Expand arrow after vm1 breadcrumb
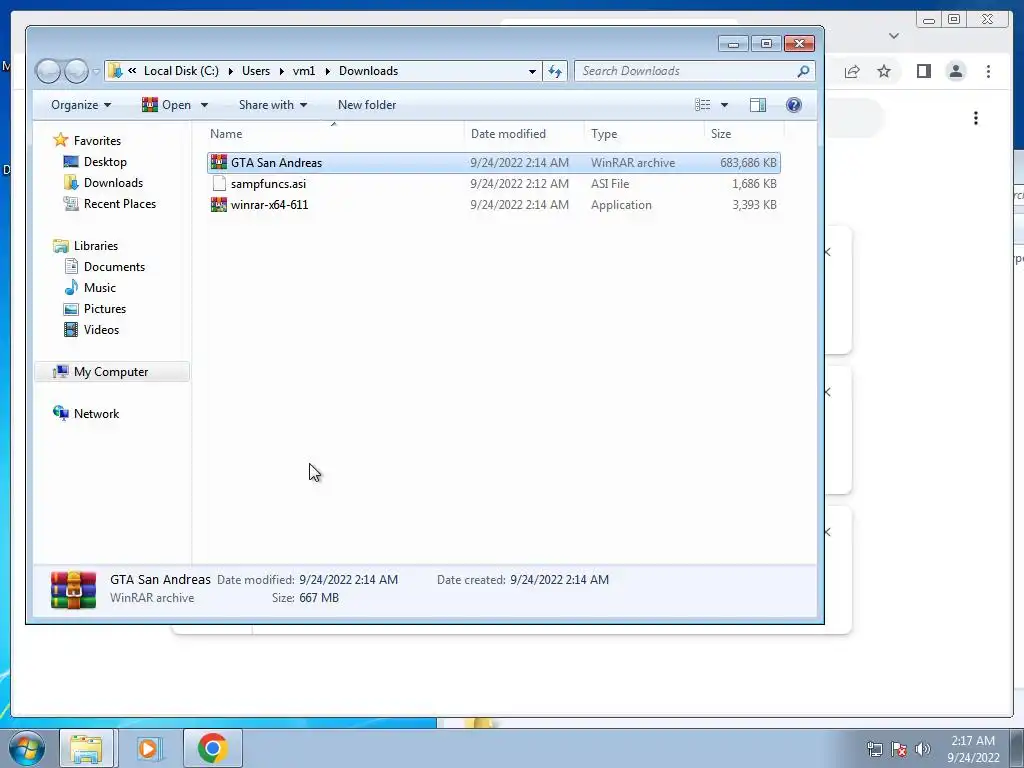This screenshot has height=768, width=1024. [327, 71]
